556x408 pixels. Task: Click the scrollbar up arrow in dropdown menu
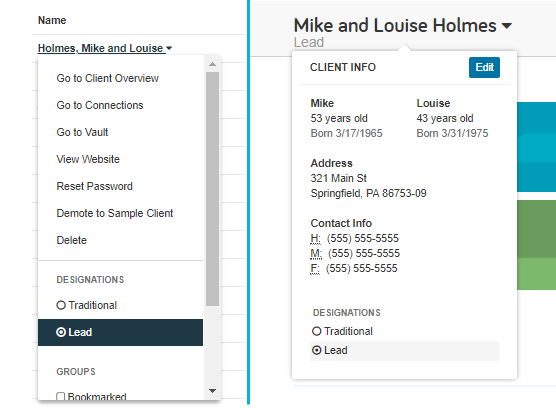[212, 64]
